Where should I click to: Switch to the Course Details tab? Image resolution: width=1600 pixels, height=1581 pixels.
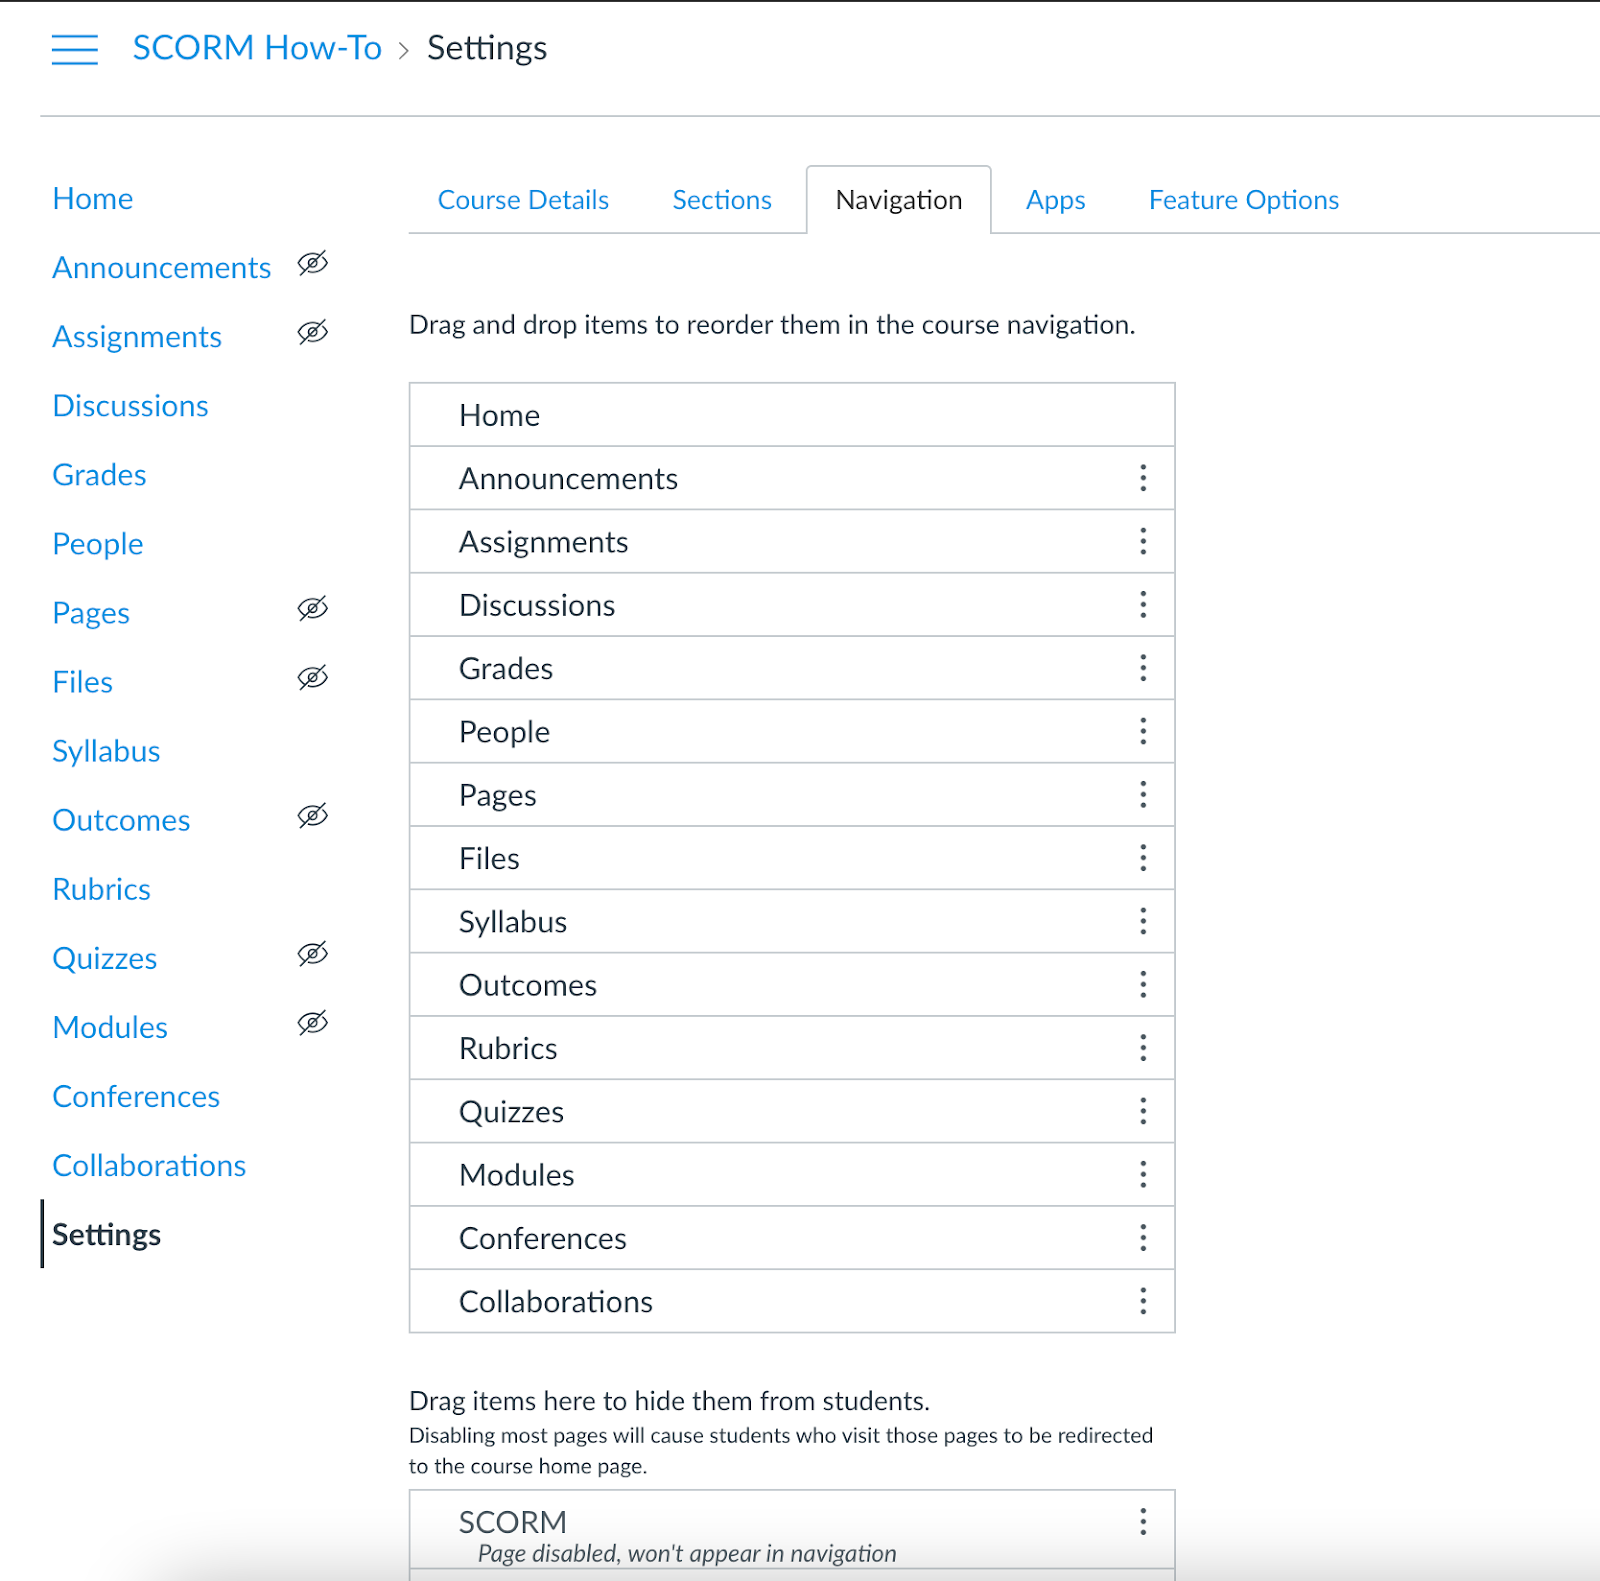point(523,200)
